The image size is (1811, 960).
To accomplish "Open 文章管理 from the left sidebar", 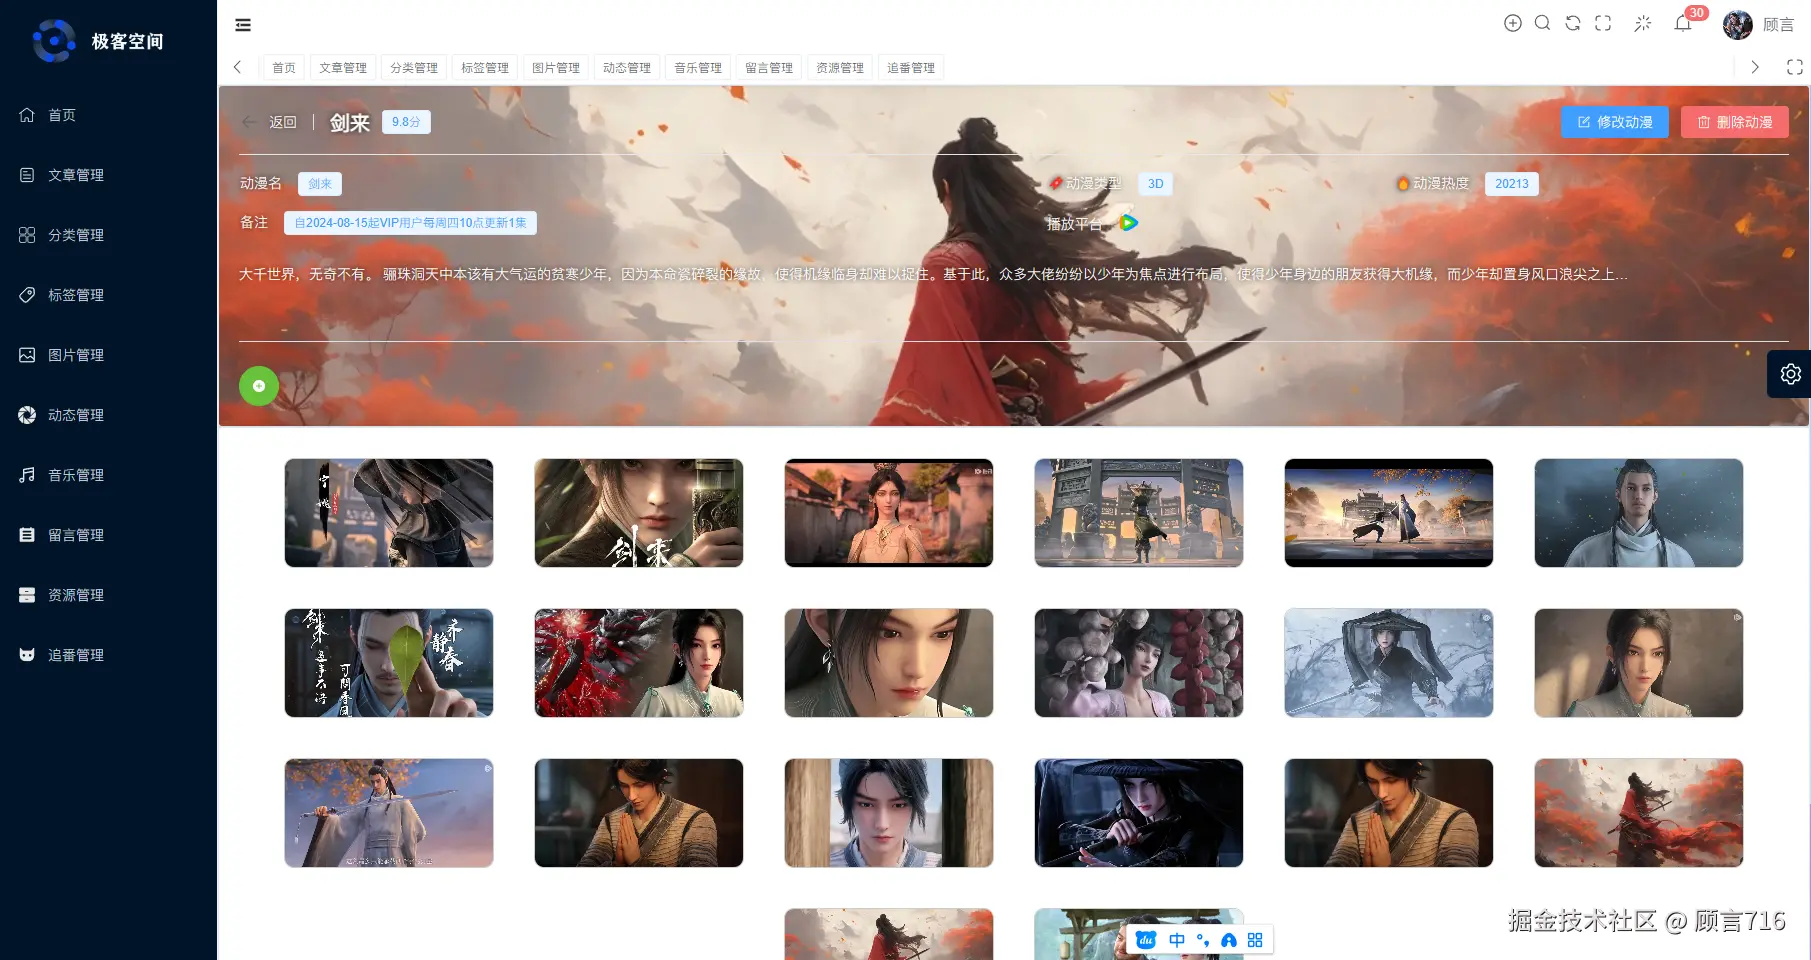I will pyautogui.click(x=76, y=175).
